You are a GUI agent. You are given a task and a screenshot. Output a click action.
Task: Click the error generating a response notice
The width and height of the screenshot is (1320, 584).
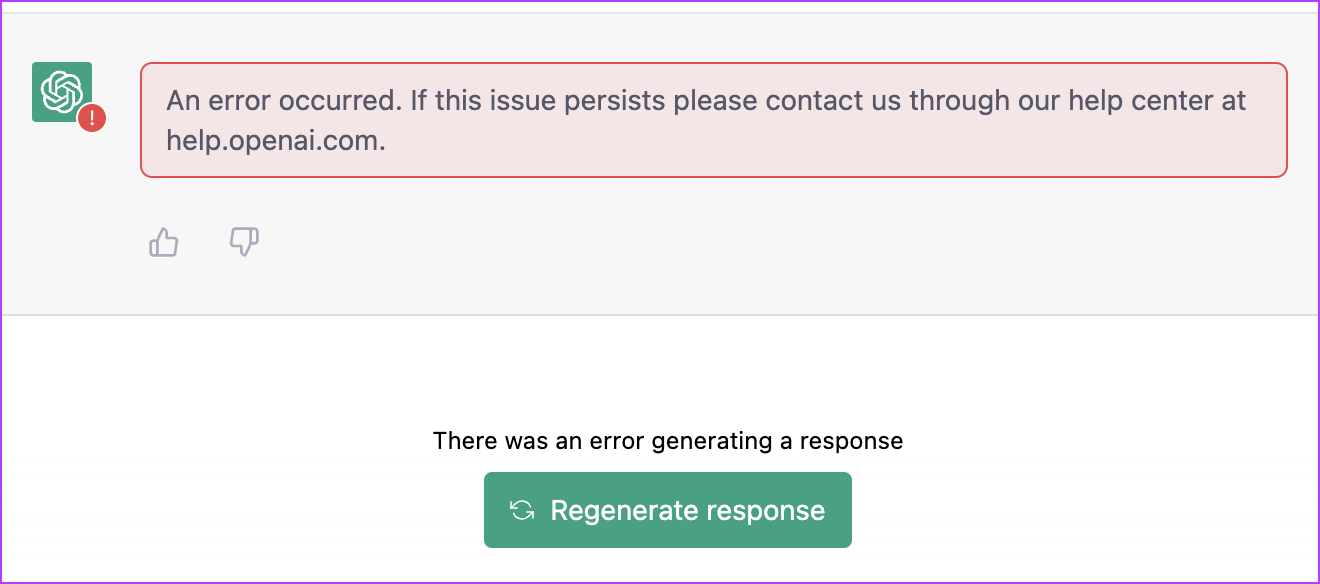coord(667,440)
